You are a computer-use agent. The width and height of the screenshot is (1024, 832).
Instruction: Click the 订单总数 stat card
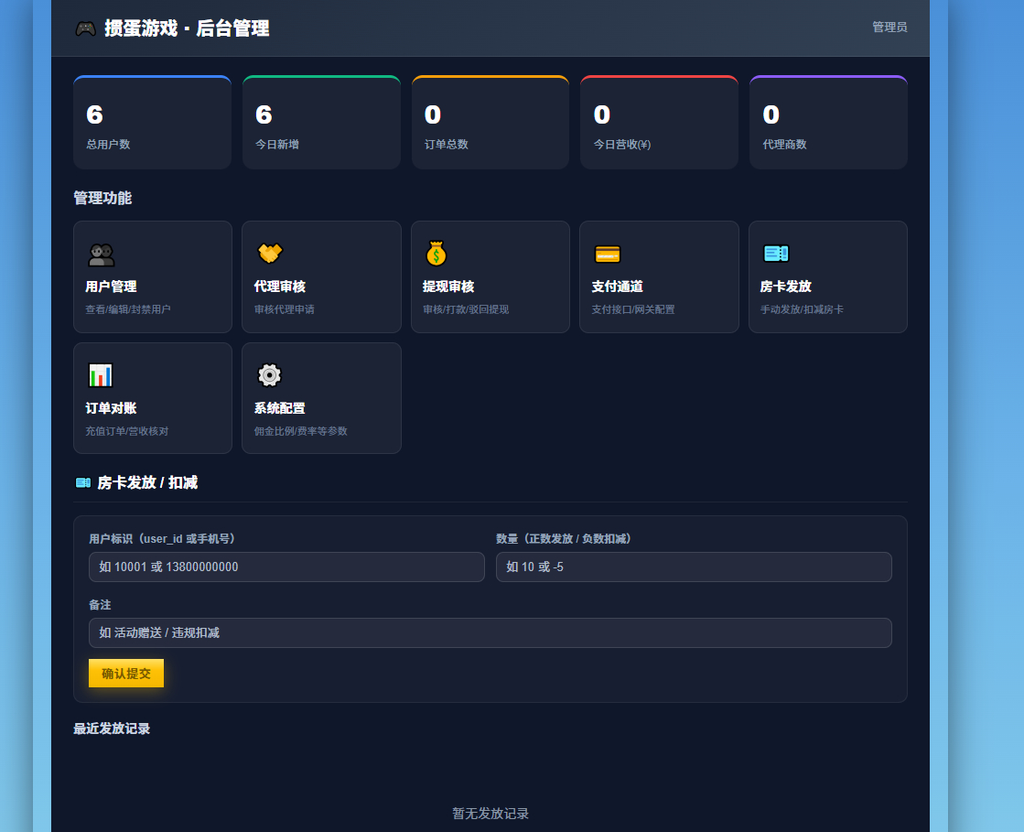[490, 122]
